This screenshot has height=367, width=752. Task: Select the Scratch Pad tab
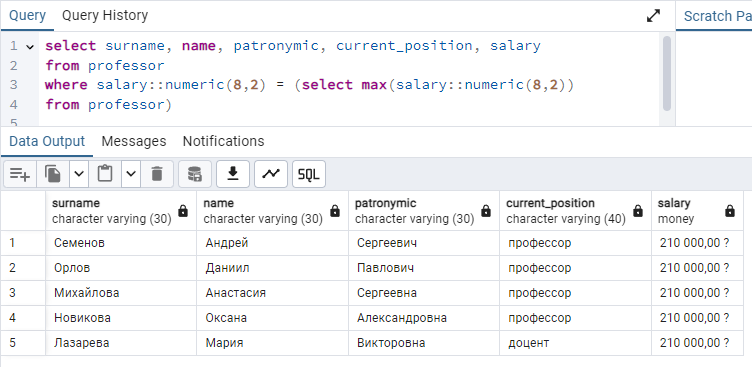[x=715, y=16]
